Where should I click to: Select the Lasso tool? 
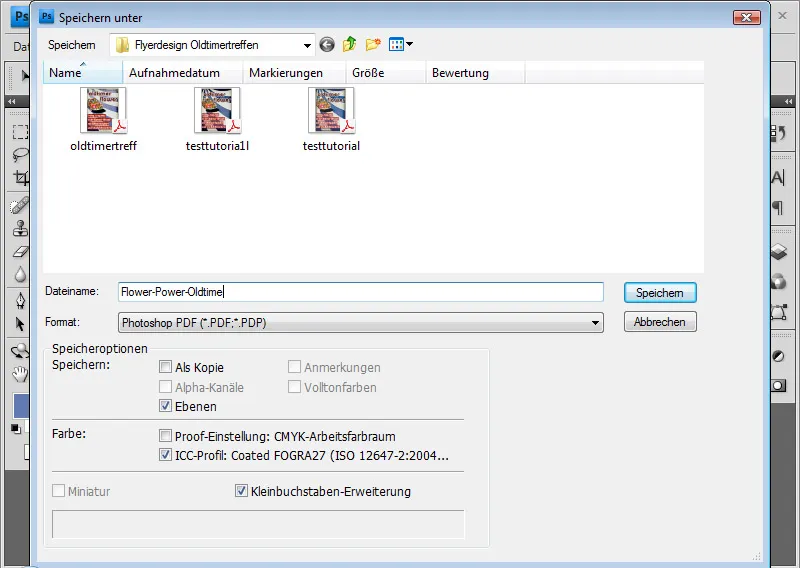[20, 154]
